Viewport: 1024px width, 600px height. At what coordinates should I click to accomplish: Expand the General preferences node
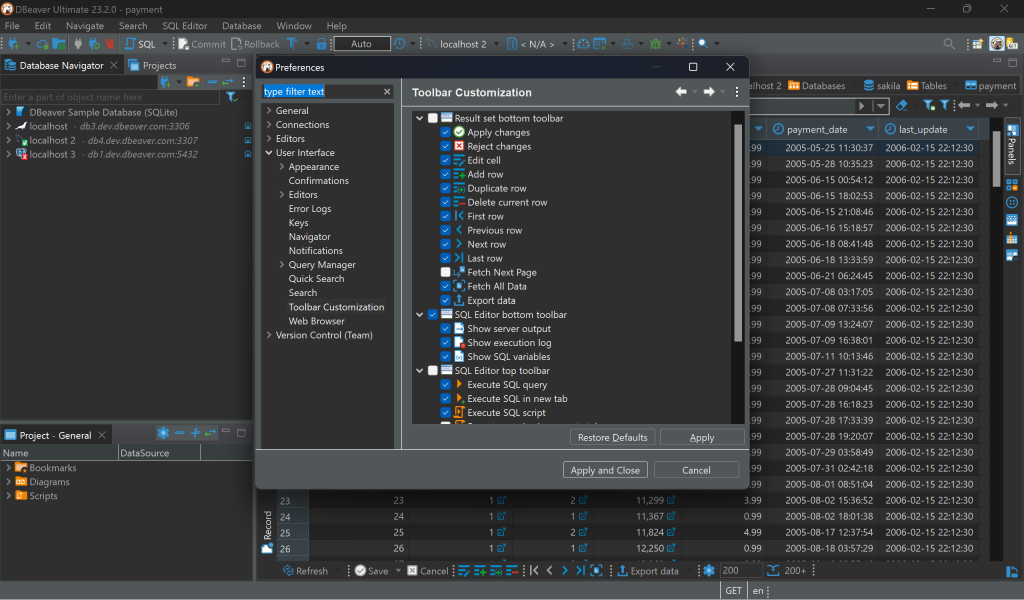click(x=269, y=110)
